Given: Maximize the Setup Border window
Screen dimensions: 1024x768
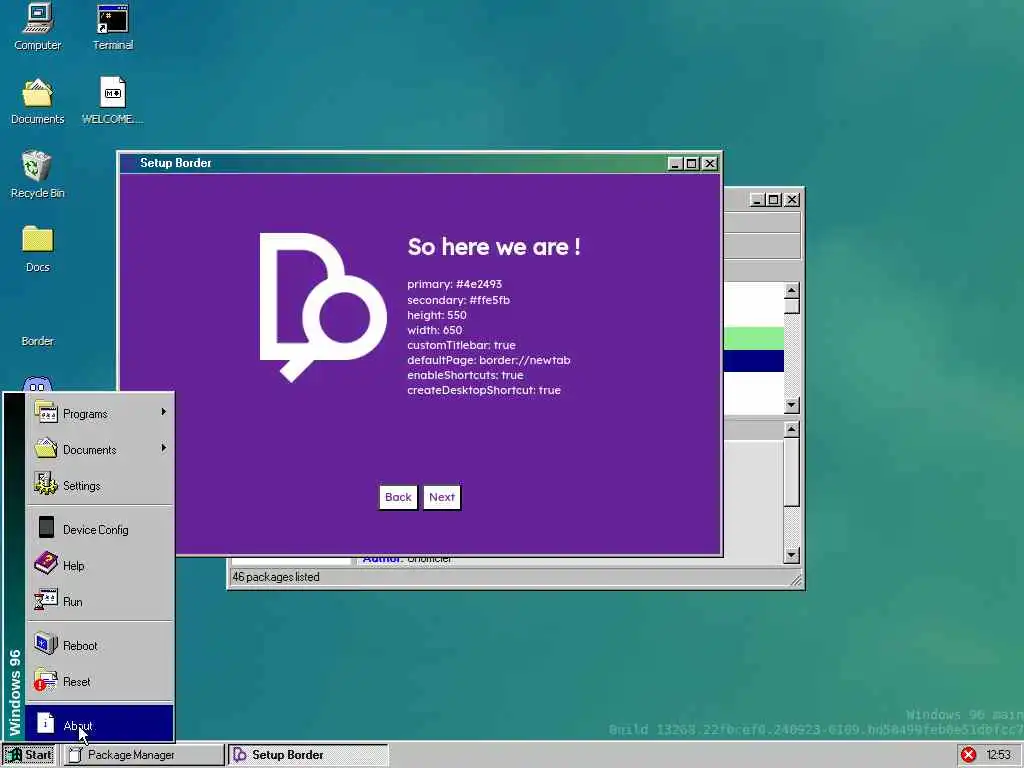Looking at the screenshot, I should [692, 163].
